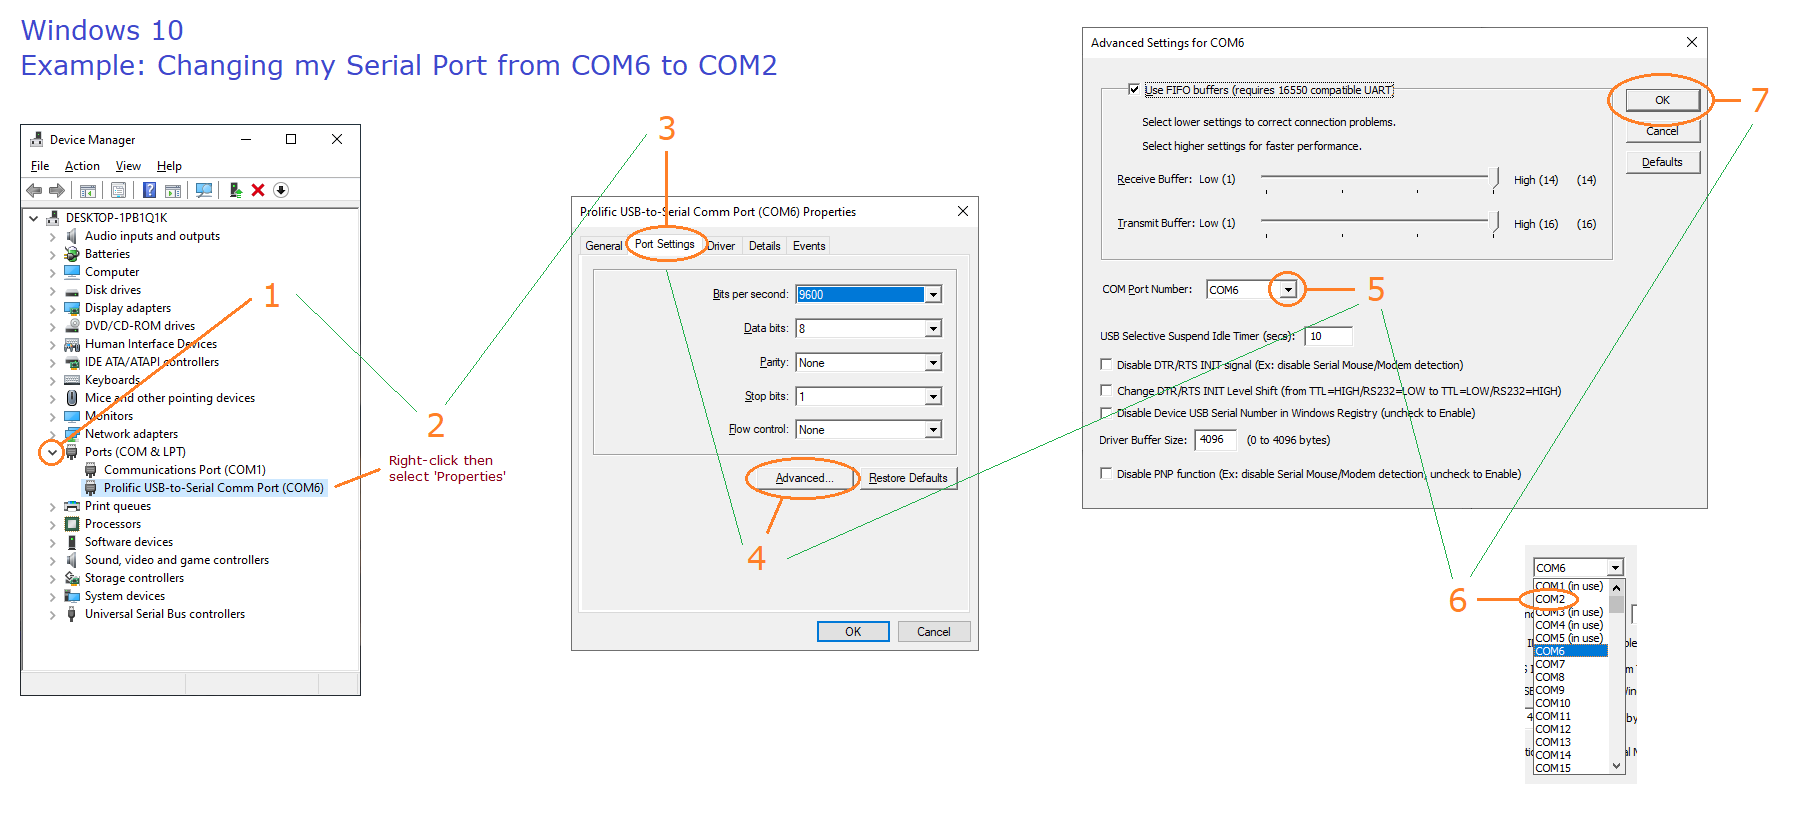Click the Advanced... button
Viewport: 1817px width, 816px height.
coord(803,478)
